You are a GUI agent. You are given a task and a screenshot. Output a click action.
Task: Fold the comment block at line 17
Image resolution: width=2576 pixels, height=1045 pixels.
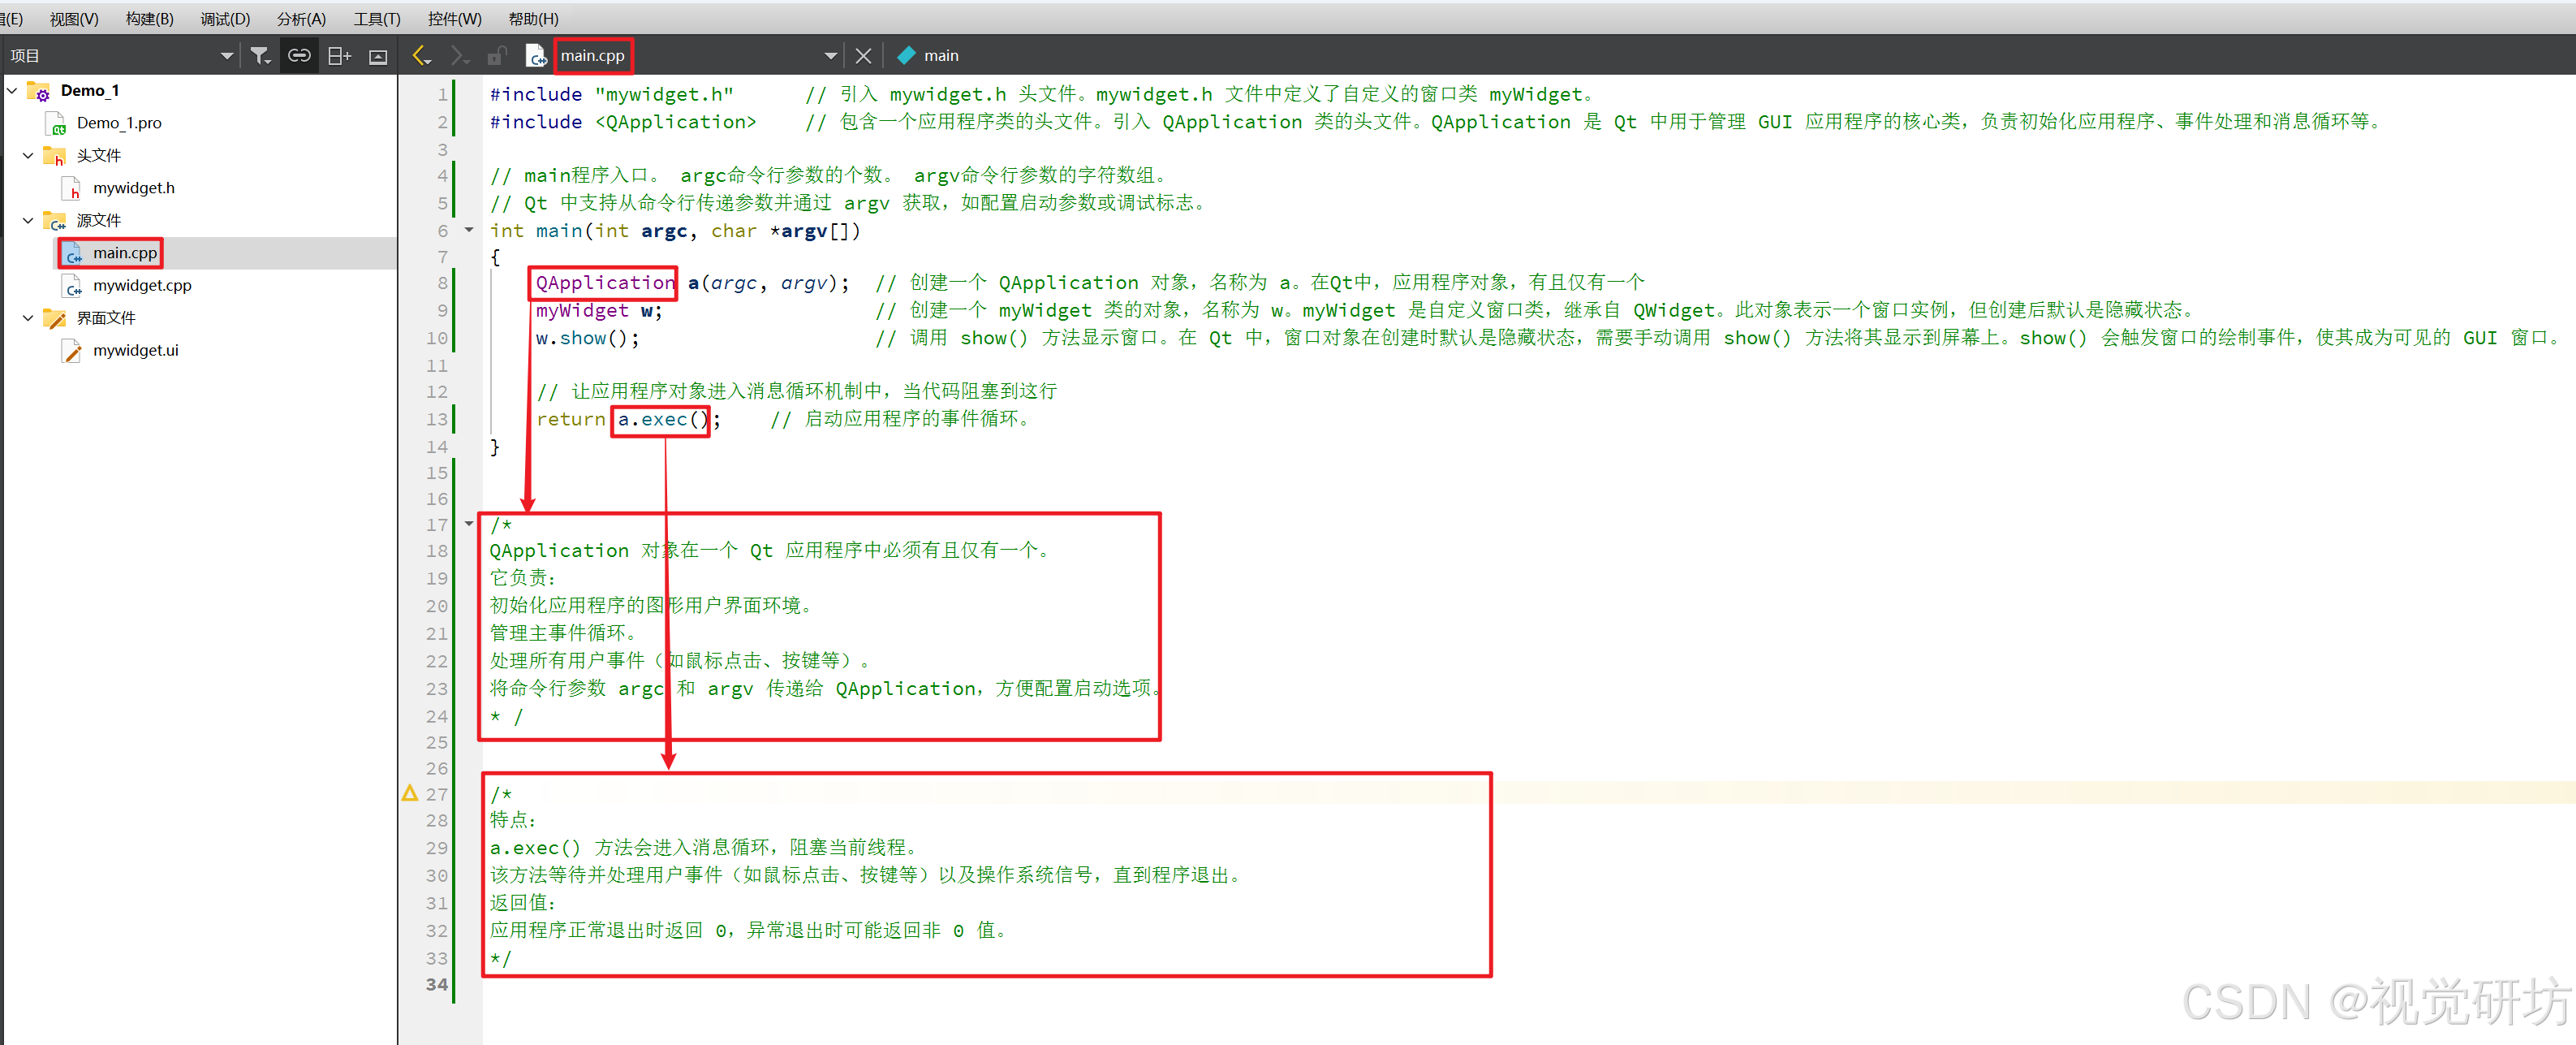click(469, 523)
